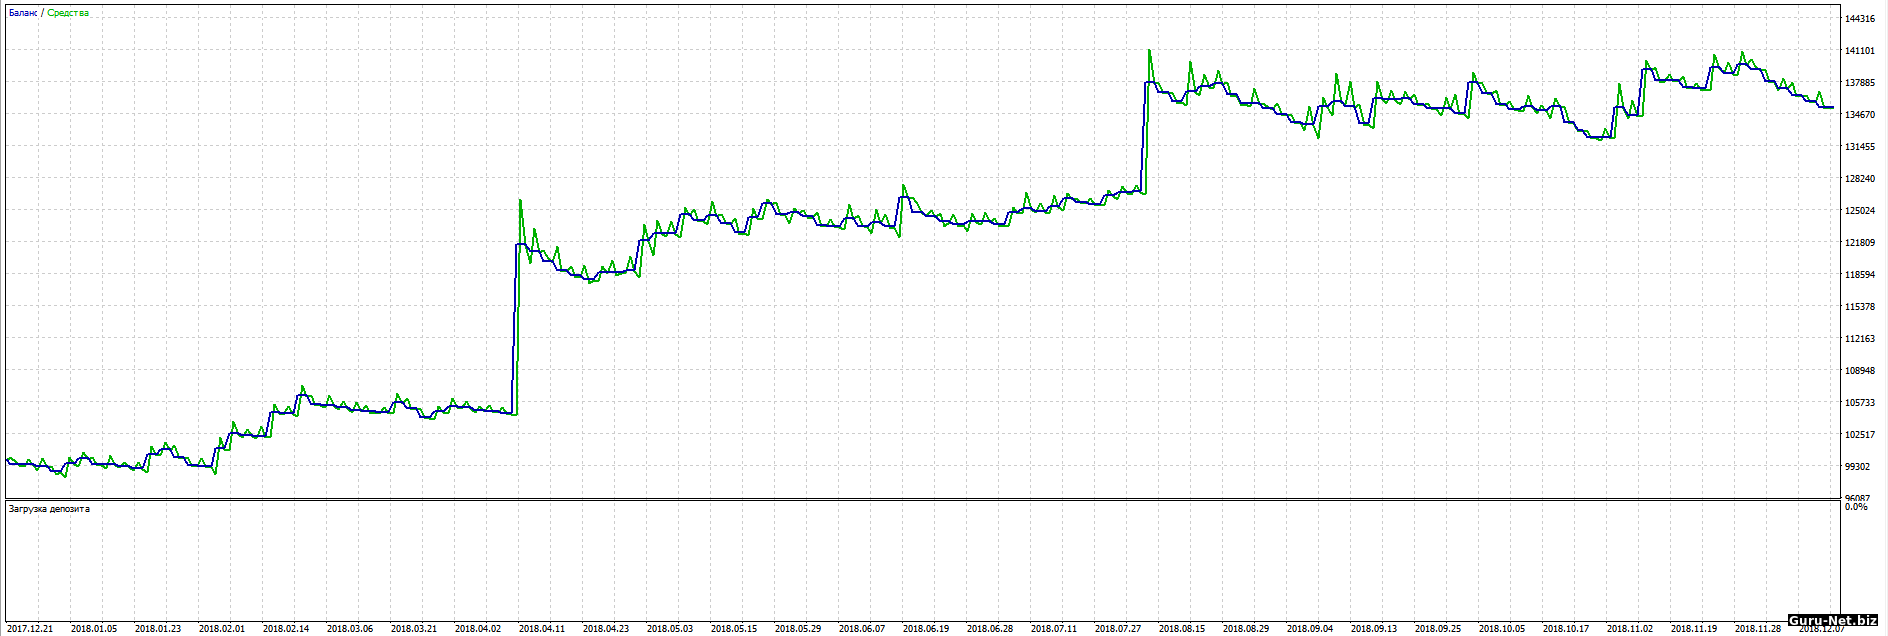The width and height of the screenshot is (1888, 636).
Task: Select the 131455 axis label
Action: point(1860,147)
